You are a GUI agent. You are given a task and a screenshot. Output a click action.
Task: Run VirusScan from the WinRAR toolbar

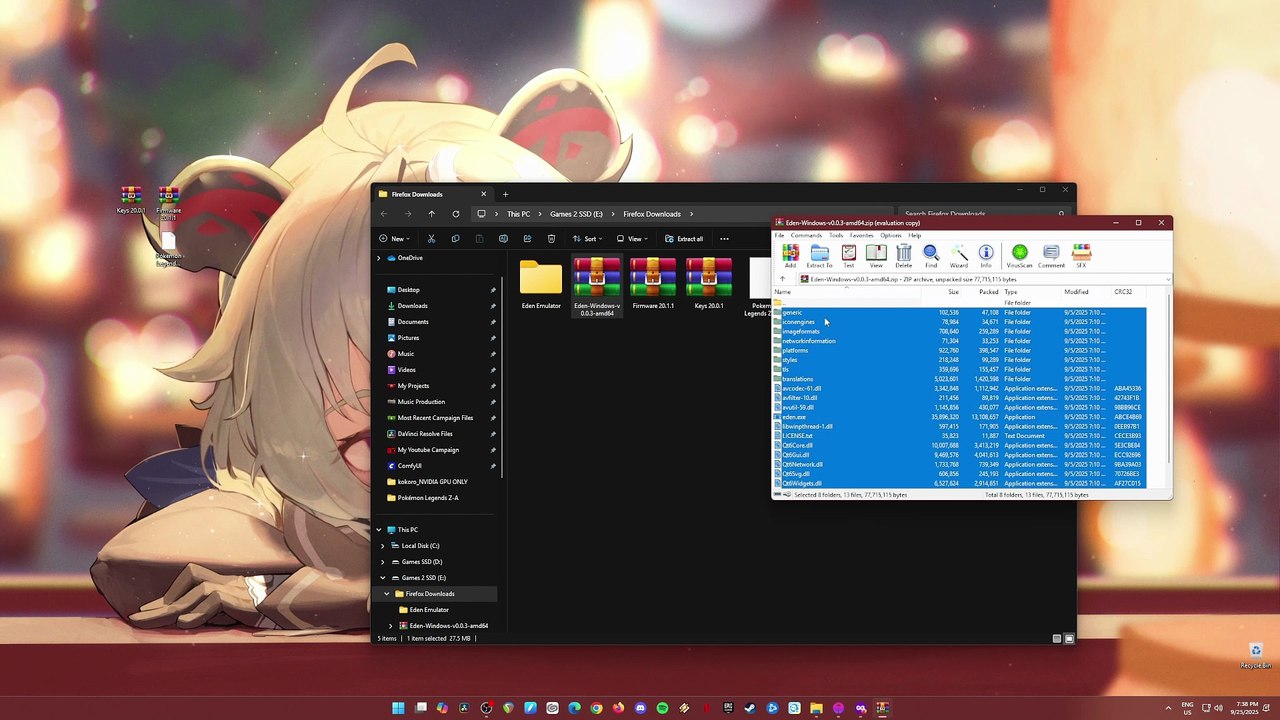point(1020,256)
